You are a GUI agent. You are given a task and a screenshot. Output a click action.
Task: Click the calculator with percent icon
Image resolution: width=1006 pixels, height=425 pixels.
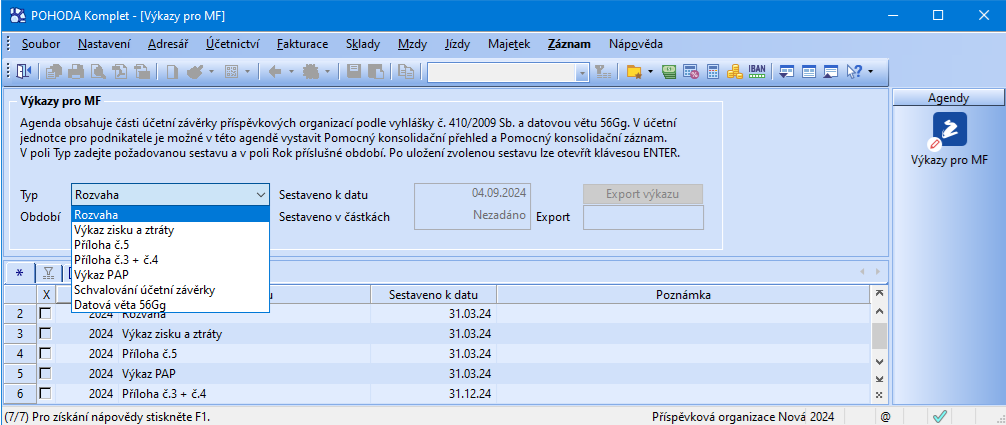691,71
